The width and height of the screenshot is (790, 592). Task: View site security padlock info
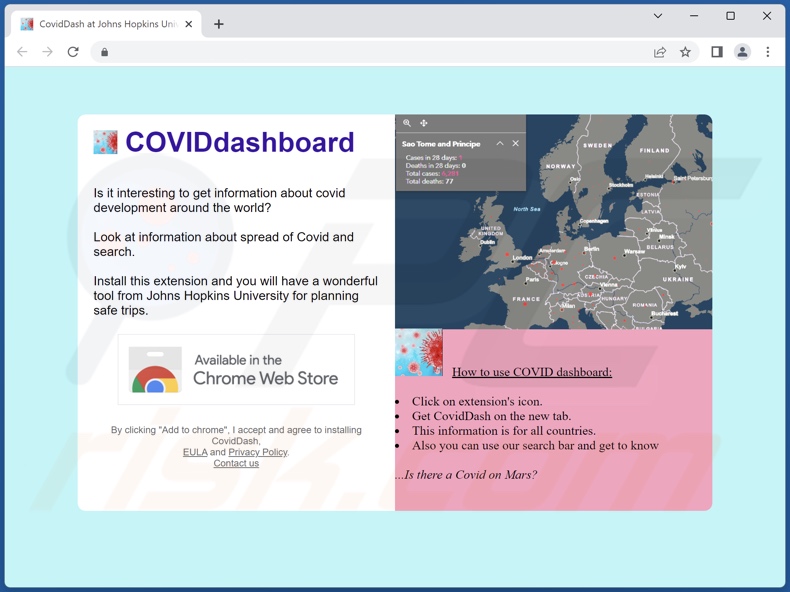(104, 52)
